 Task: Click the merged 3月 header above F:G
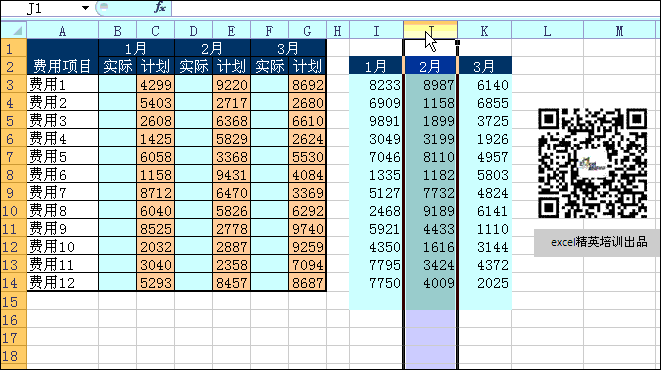[288, 48]
